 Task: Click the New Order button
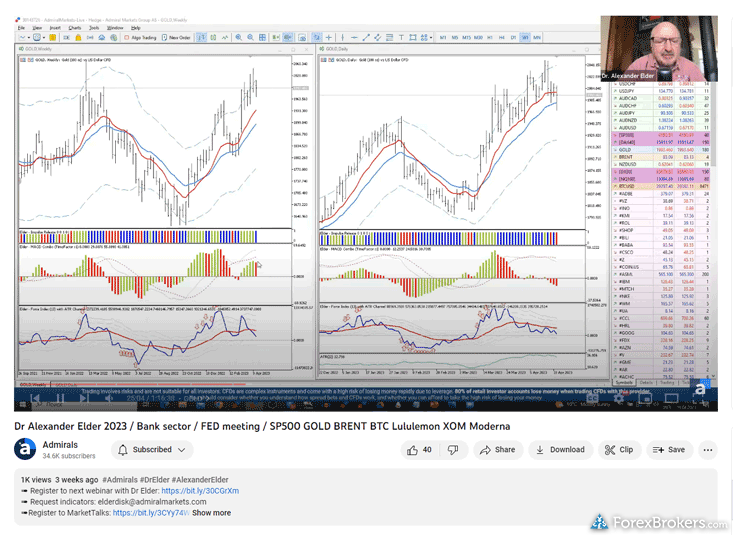pos(176,37)
